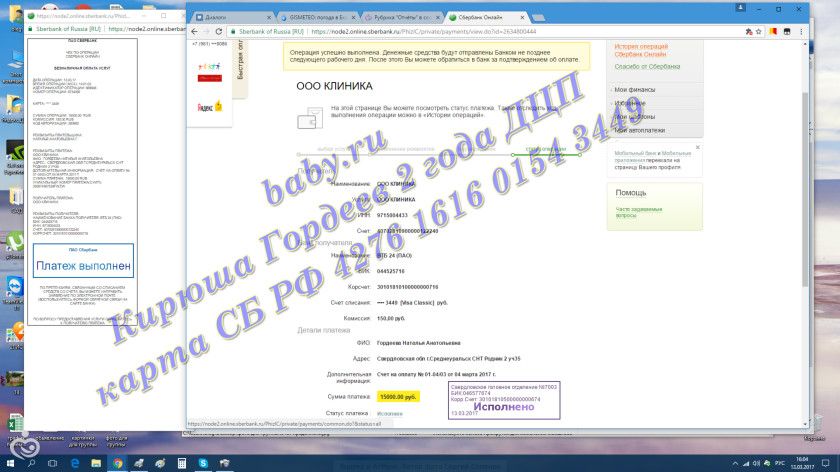Open Спасибо от Сбербанка link
840x472 pixels.
[x=647, y=66]
